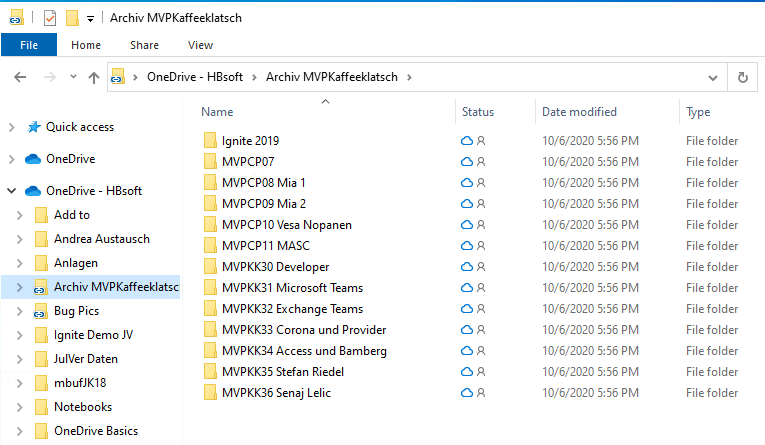Switch to the View ribbon tab

tap(200, 45)
